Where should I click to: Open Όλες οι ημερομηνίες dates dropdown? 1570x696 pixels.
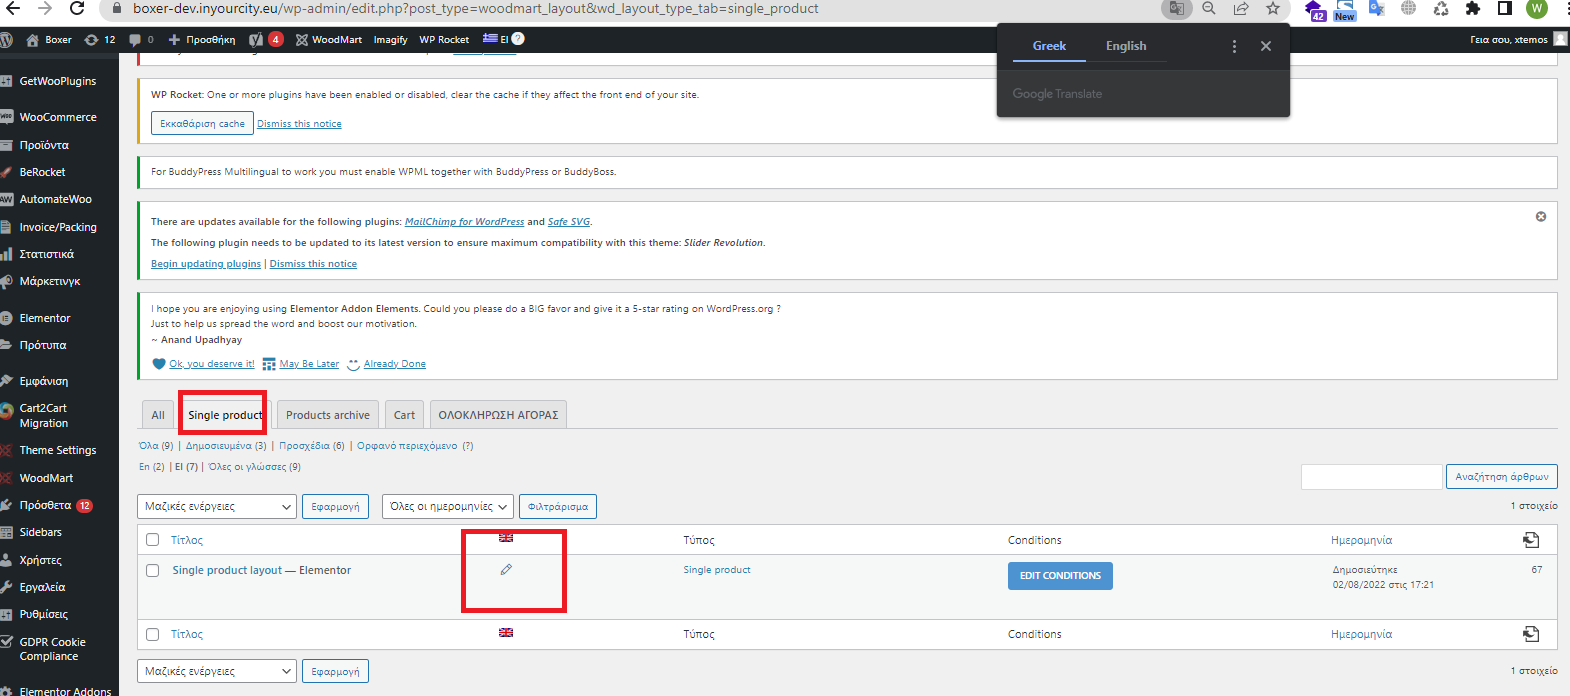point(448,507)
